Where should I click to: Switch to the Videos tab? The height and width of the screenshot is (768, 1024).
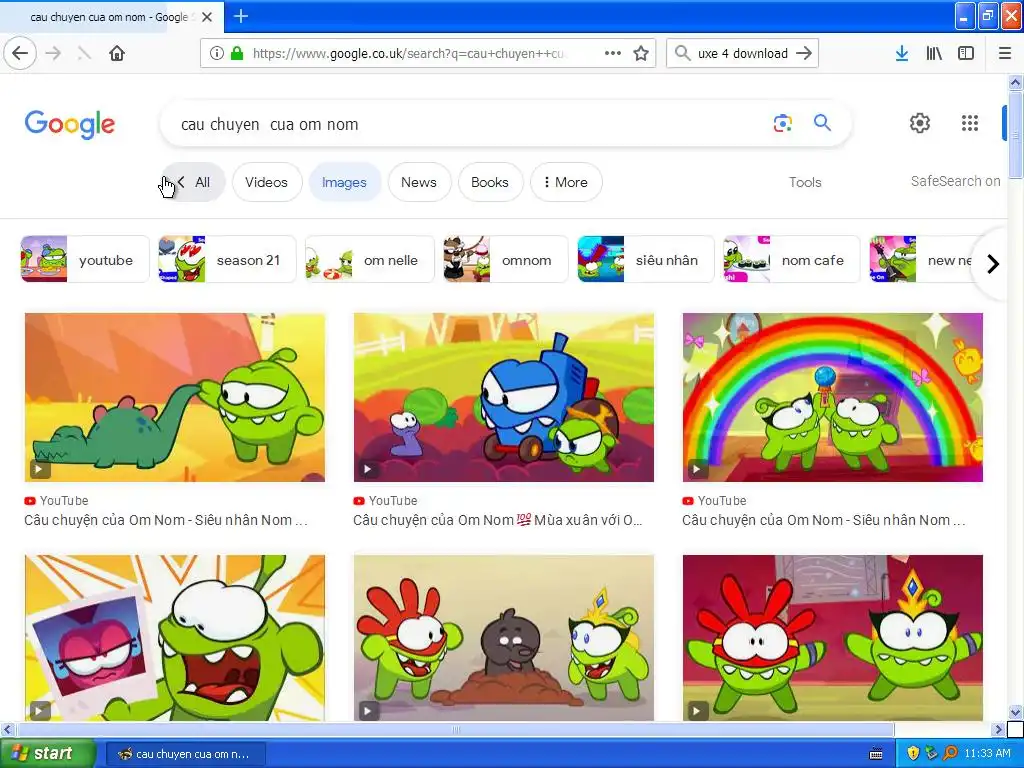click(266, 182)
